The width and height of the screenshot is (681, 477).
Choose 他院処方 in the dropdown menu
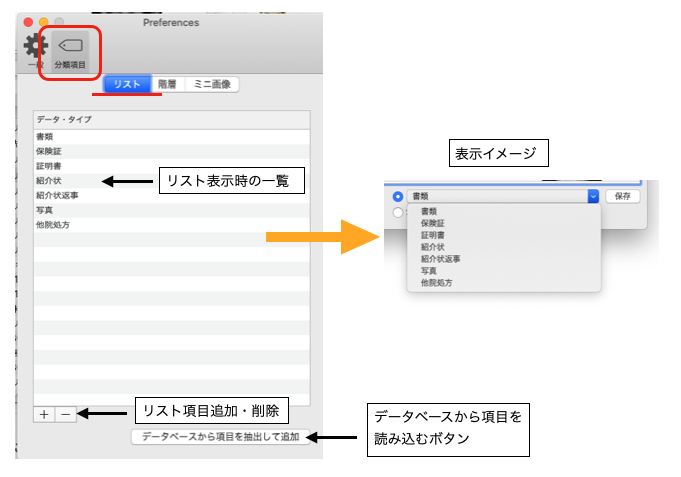[437, 283]
